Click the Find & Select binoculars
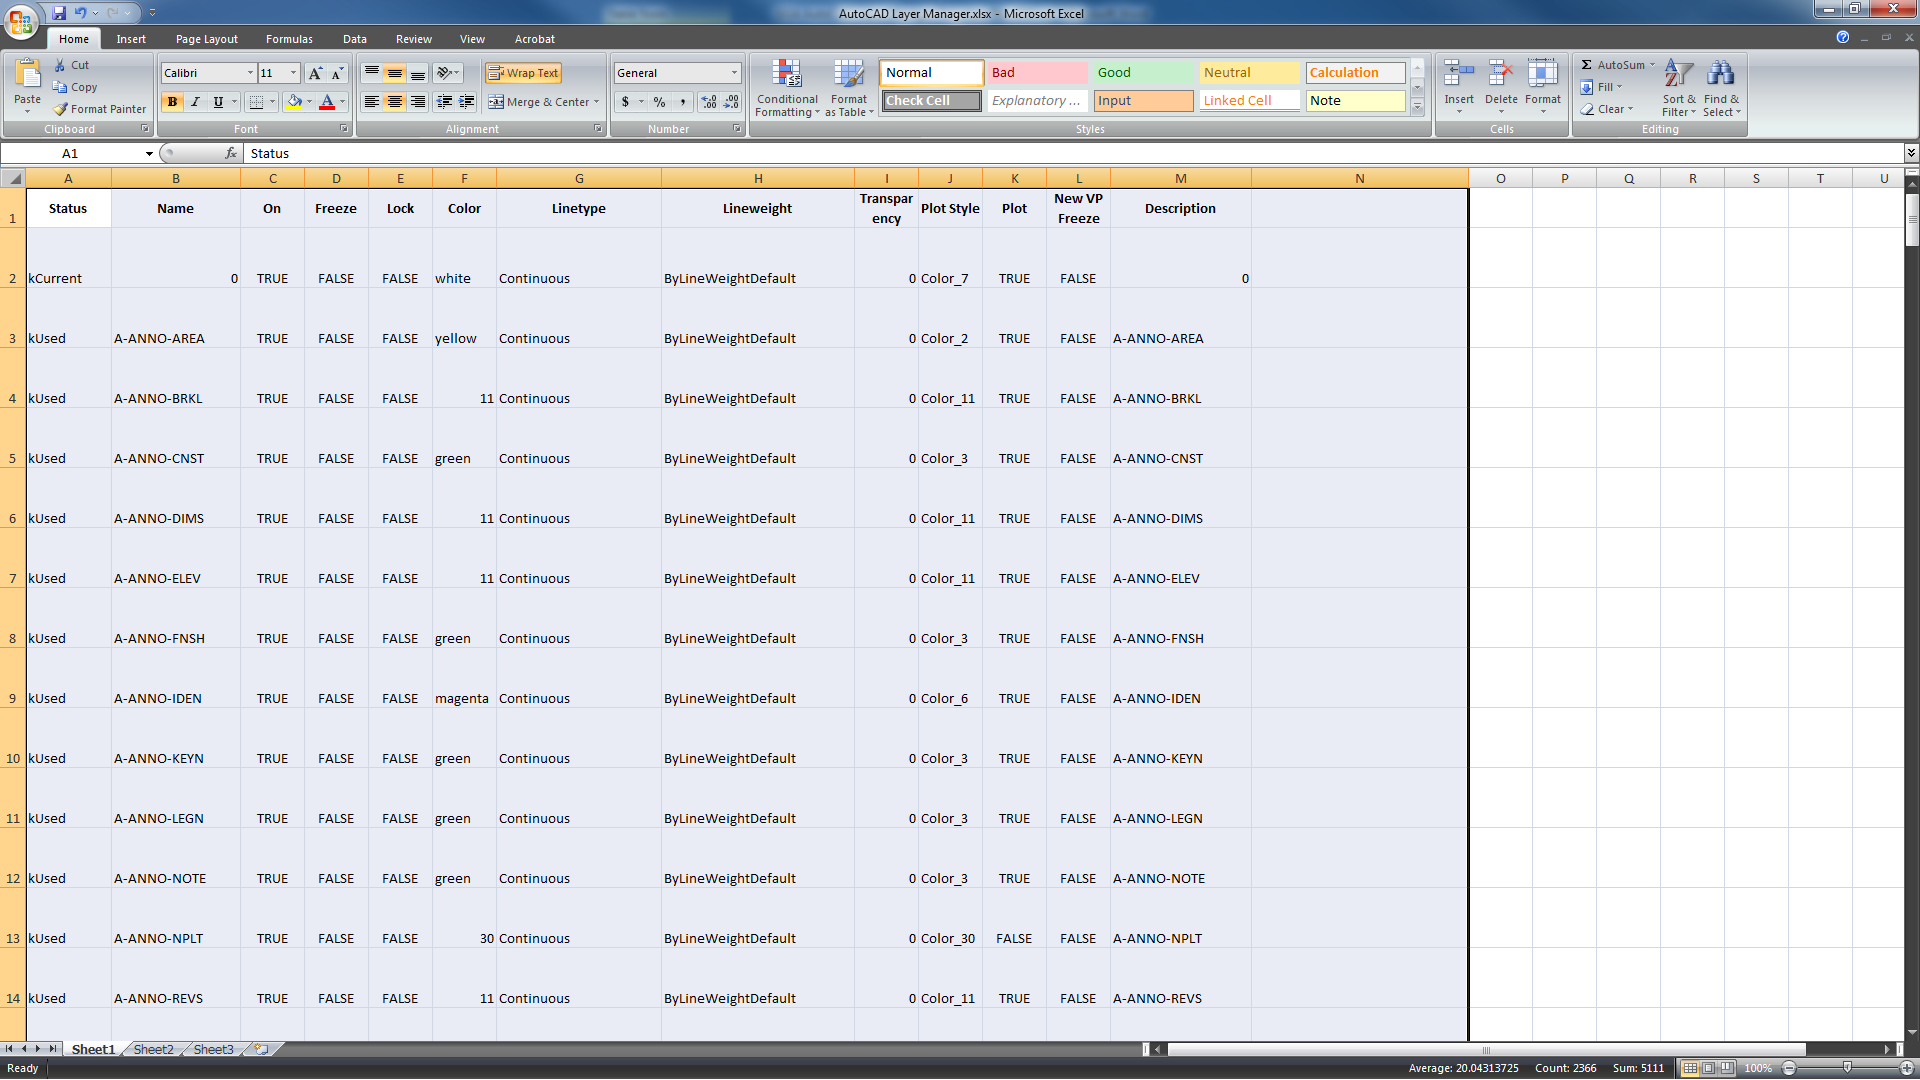This screenshot has height=1080, width=1920. coord(1720,75)
